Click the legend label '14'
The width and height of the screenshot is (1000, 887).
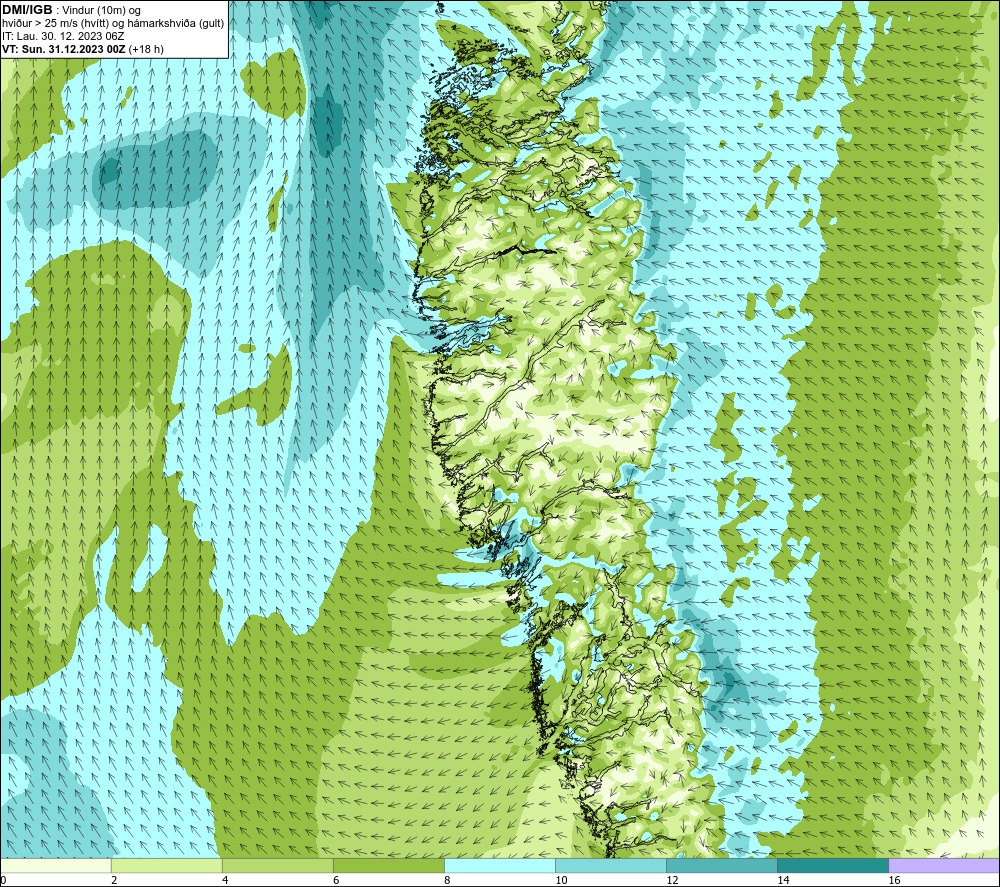coord(783,880)
